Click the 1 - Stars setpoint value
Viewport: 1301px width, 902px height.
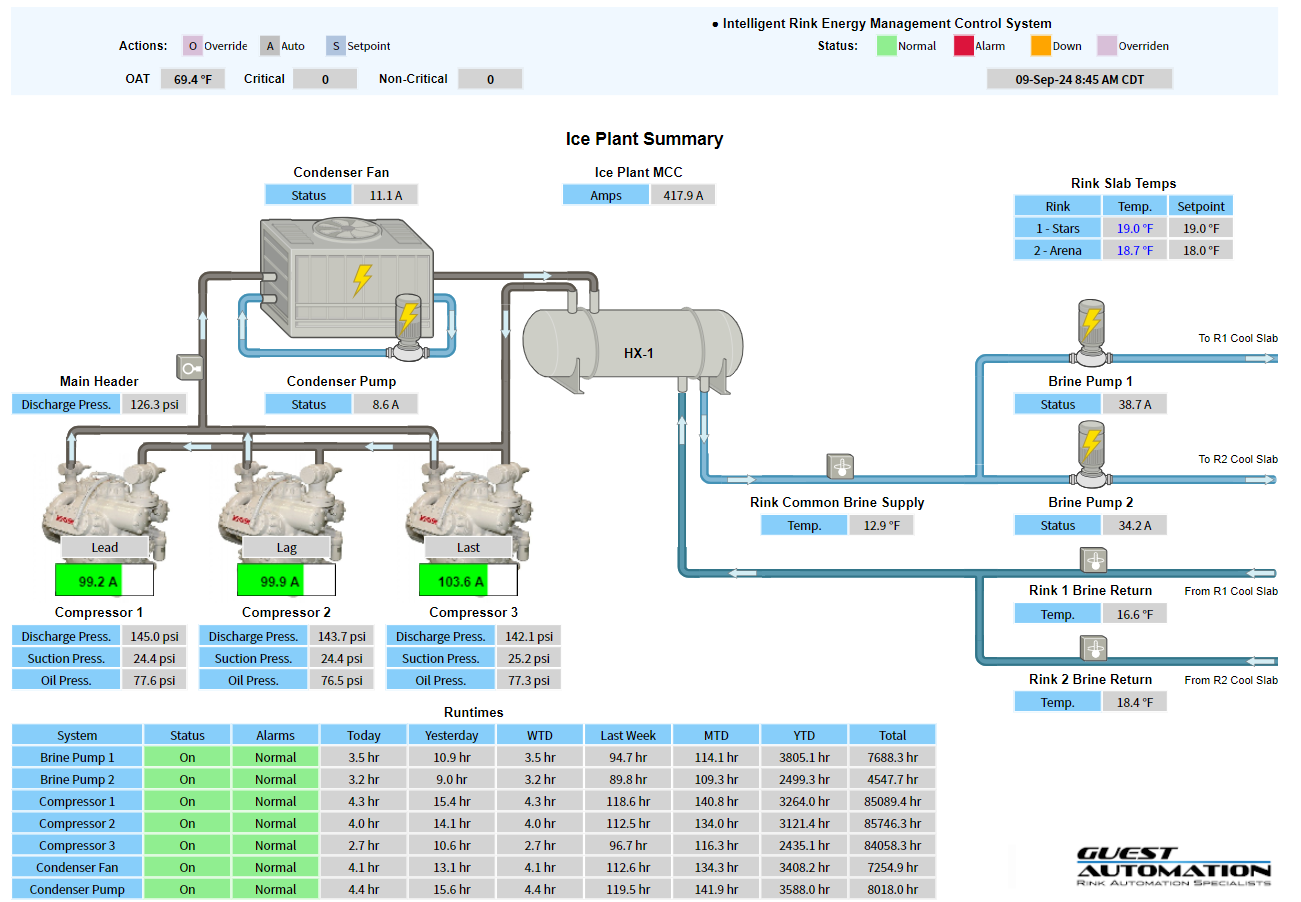[x=1200, y=228]
